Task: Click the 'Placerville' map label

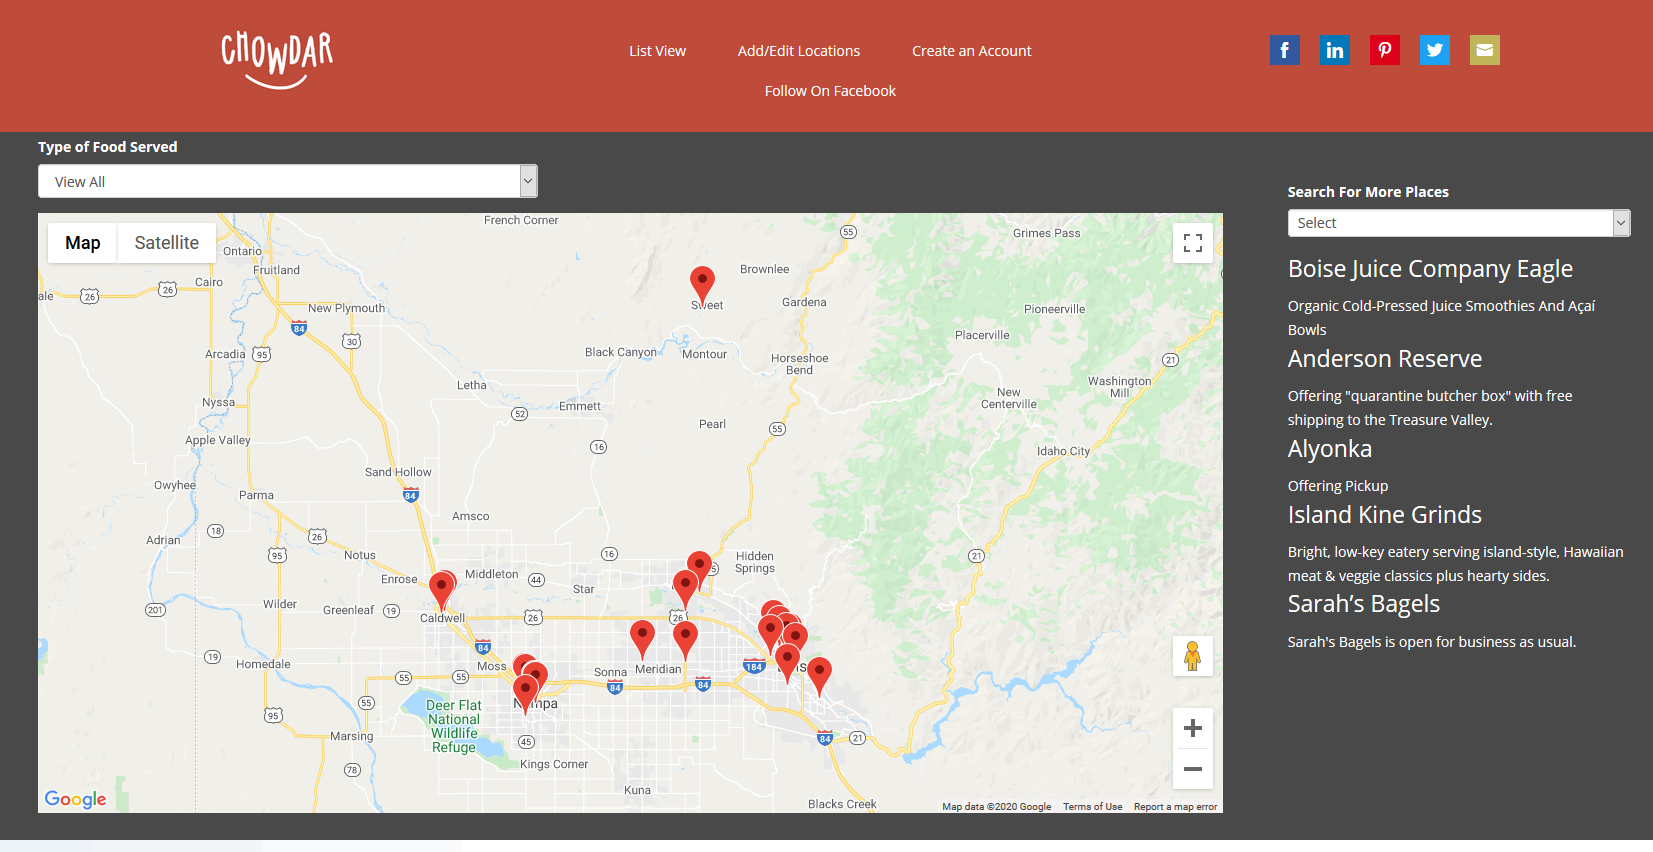Action: [982, 335]
